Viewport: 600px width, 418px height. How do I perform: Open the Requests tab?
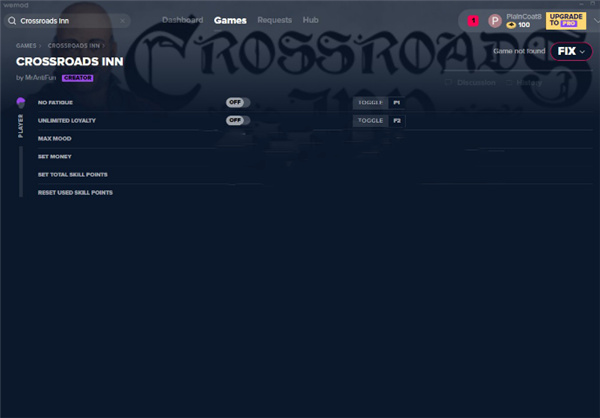(274, 20)
